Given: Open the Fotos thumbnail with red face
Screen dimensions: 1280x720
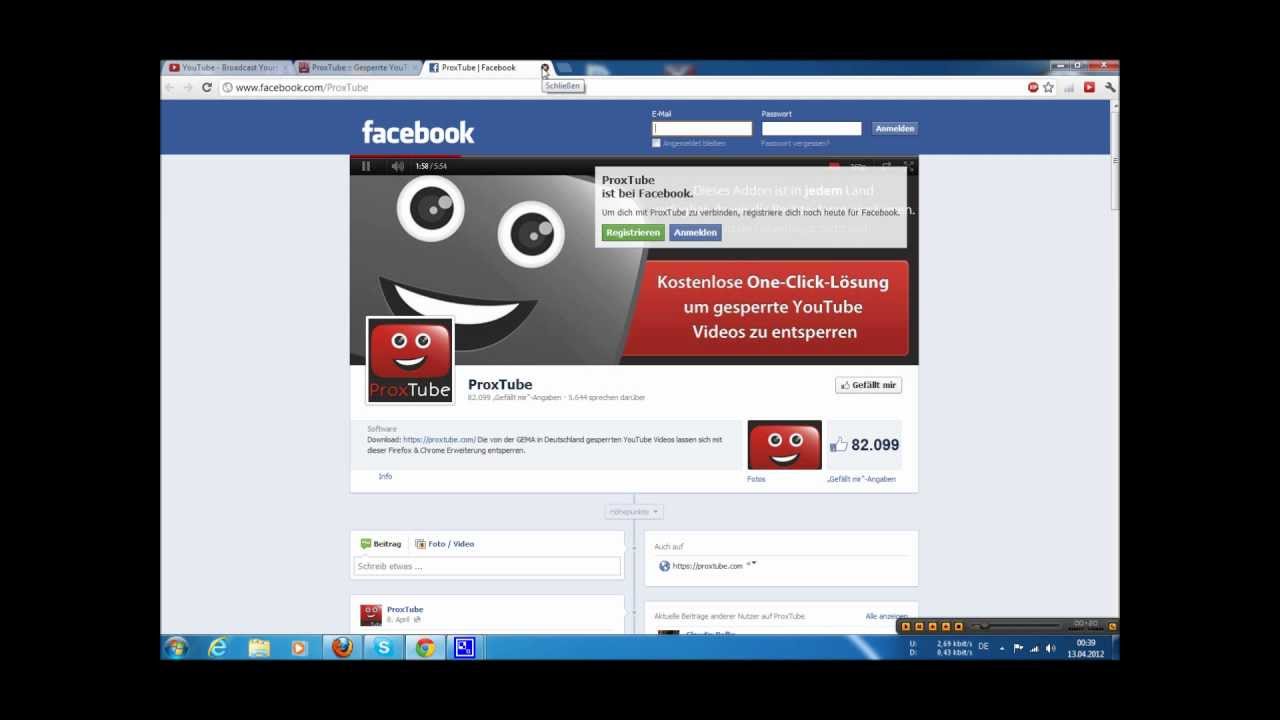Looking at the screenshot, I should tap(784, 445).
